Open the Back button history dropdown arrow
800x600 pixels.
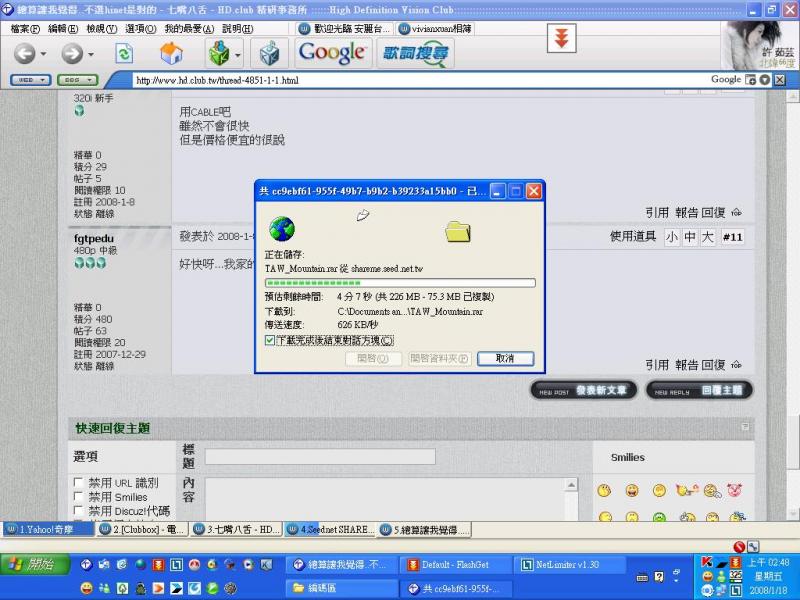[x=43, y=54]
